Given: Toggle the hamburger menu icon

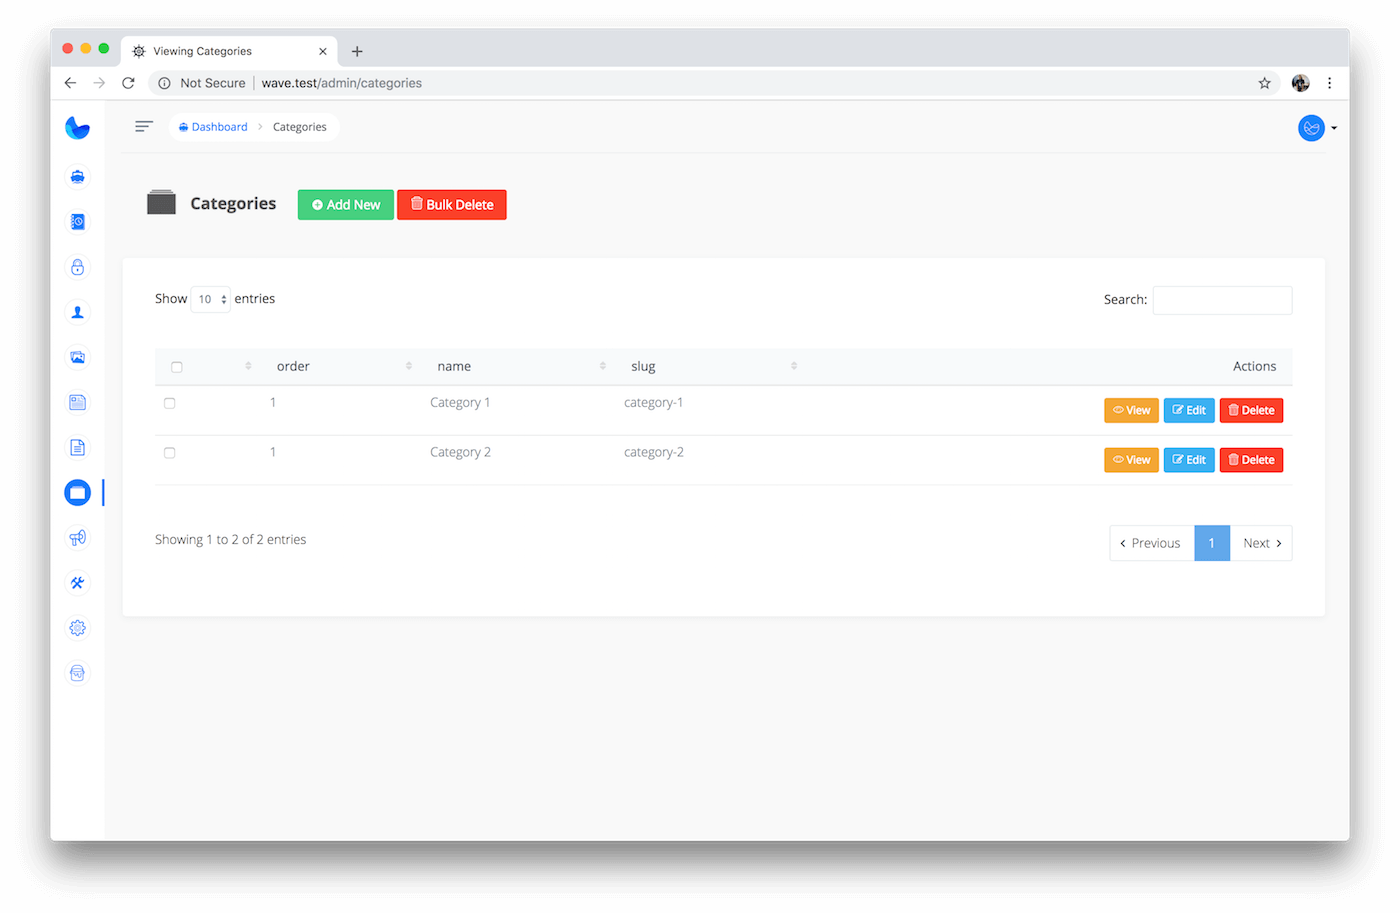Looking at the screenshot, I should [144, 127].
